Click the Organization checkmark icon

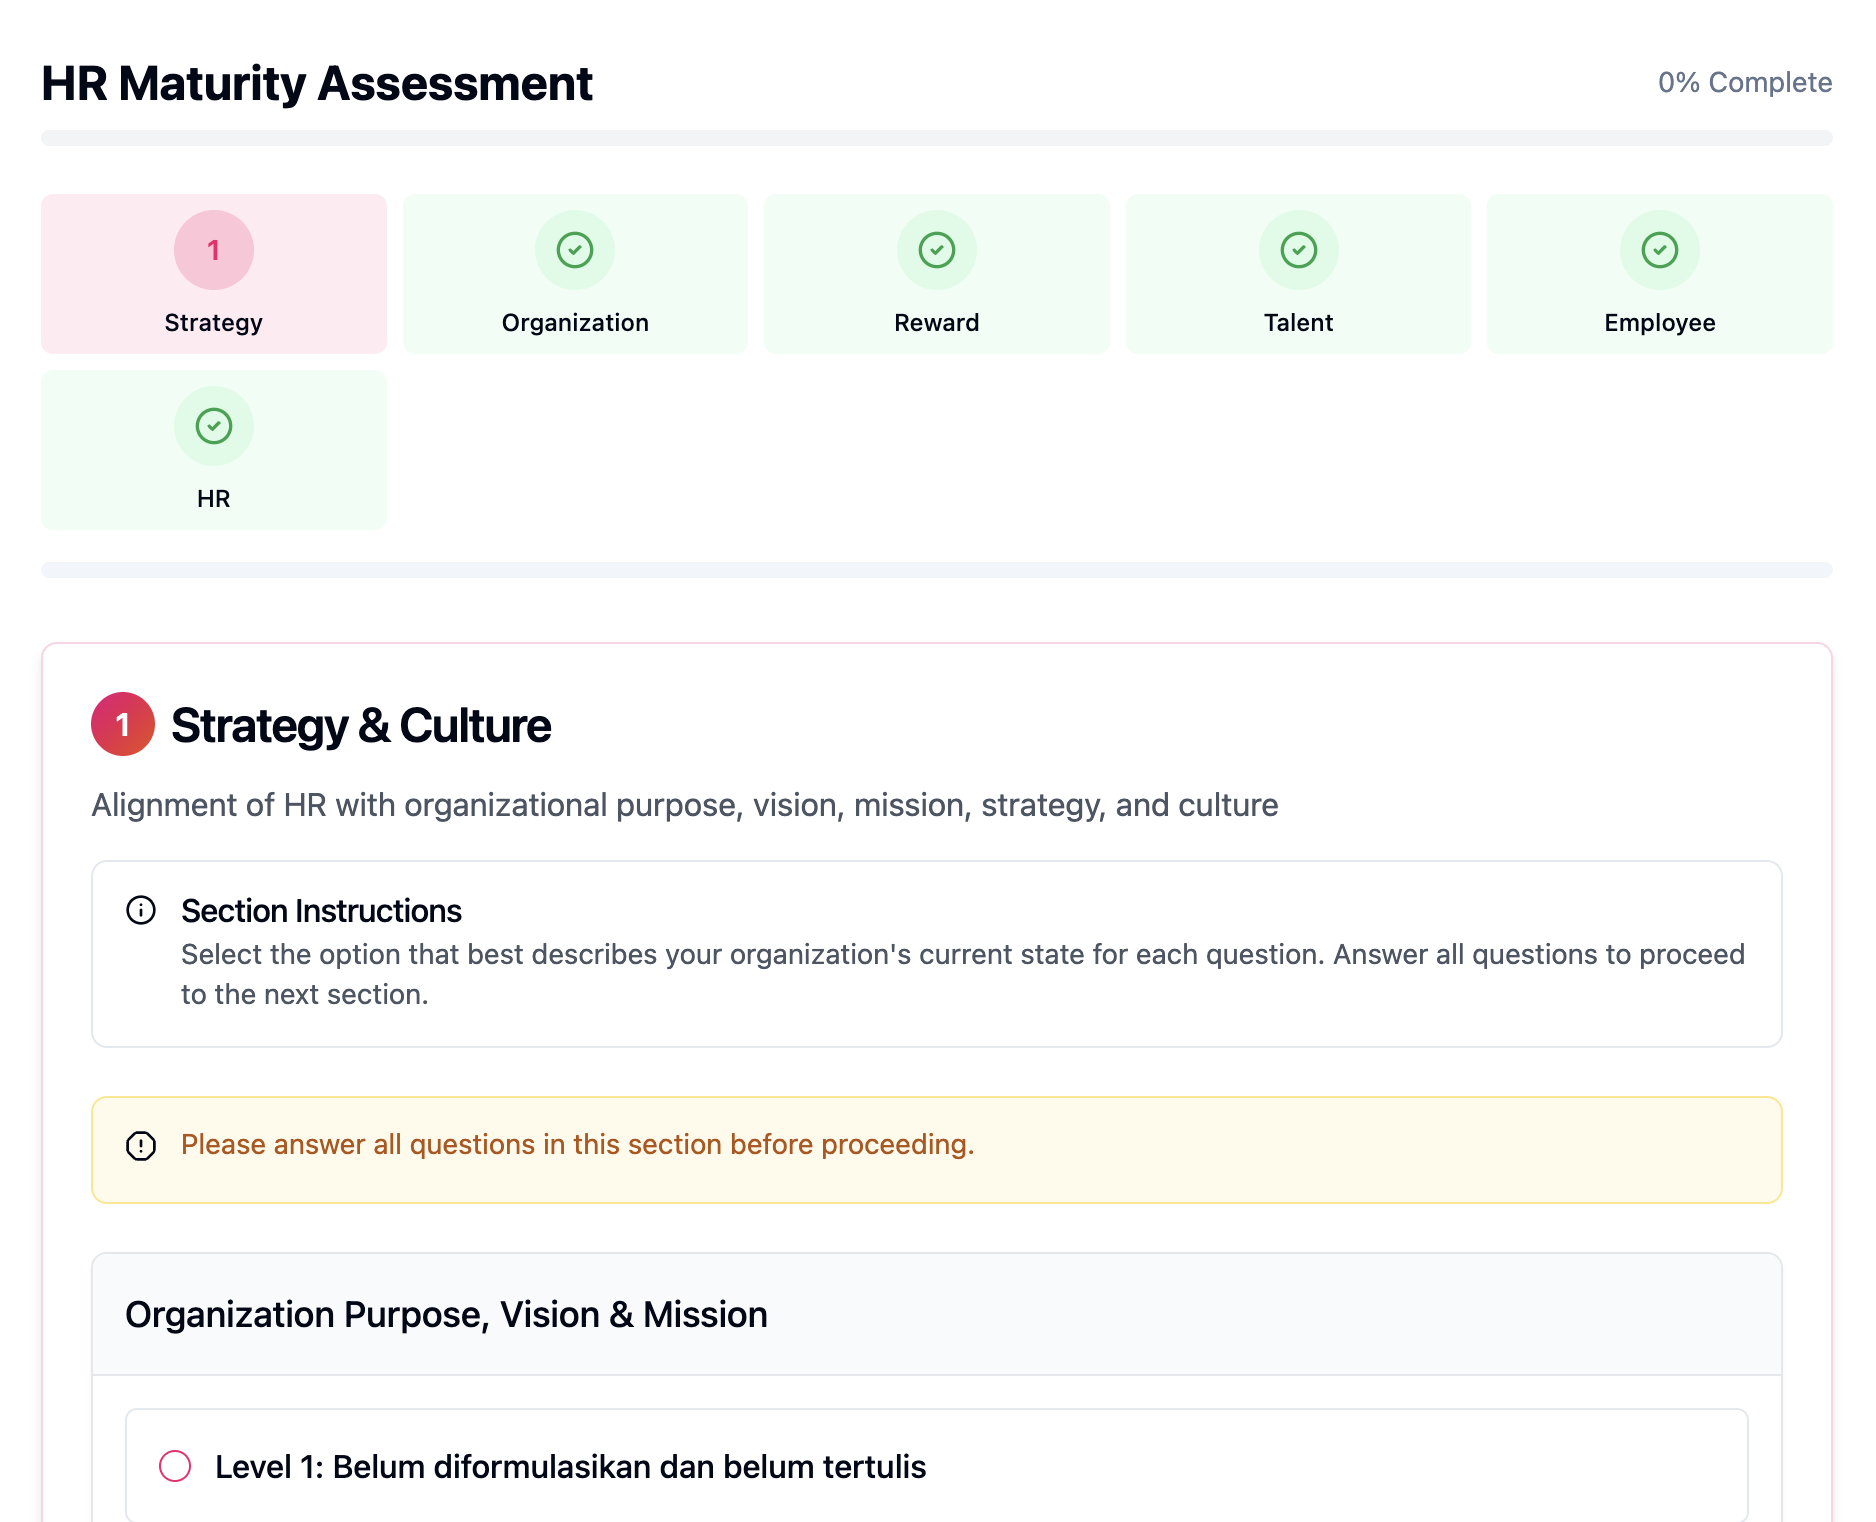click(575, 250)
